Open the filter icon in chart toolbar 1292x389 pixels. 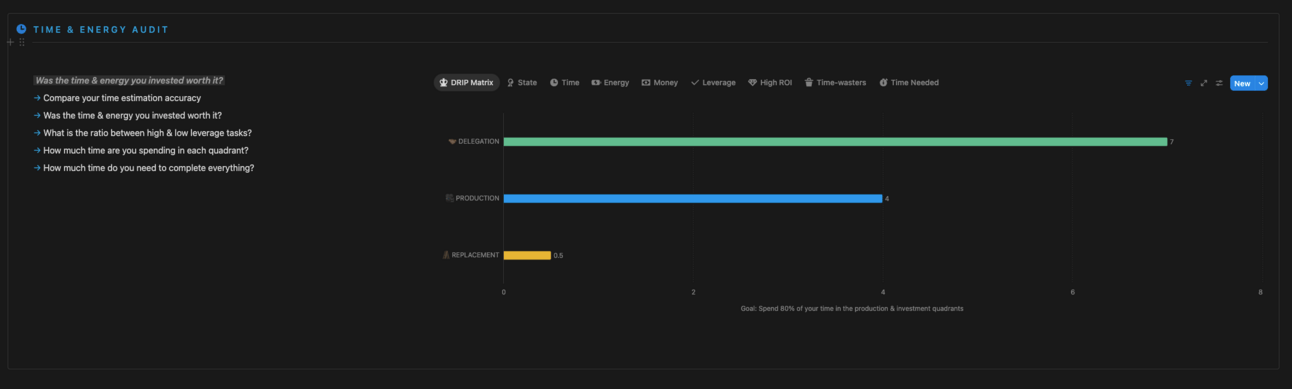1188,83
